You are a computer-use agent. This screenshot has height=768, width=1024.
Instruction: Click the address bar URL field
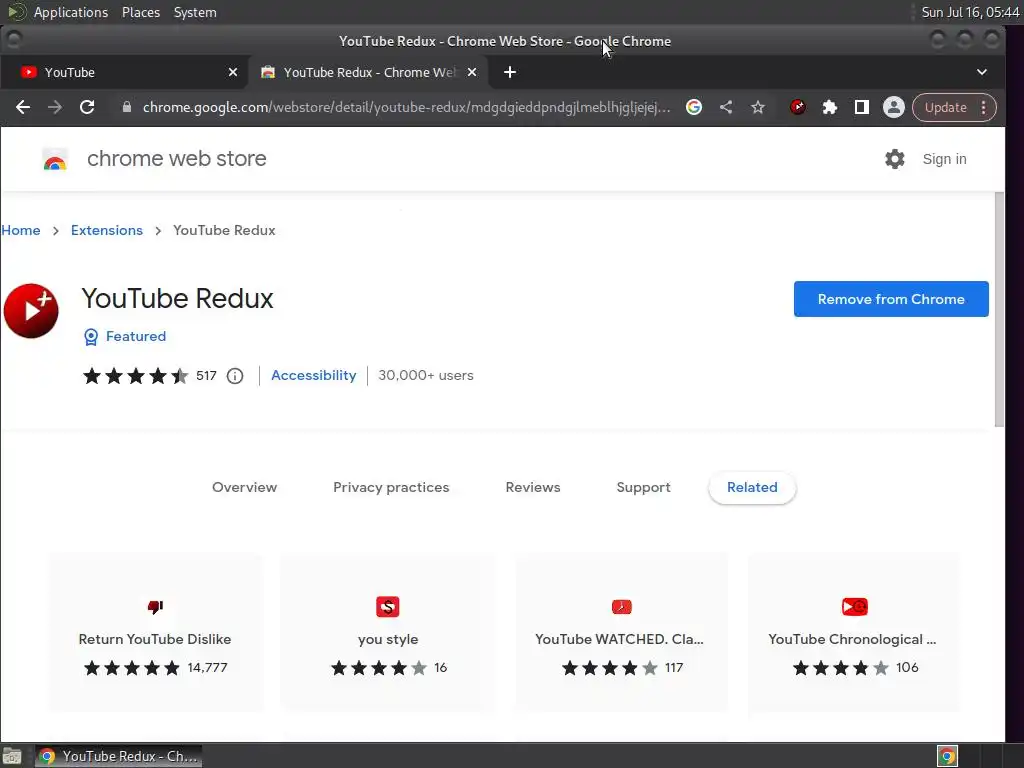point(406,107)
